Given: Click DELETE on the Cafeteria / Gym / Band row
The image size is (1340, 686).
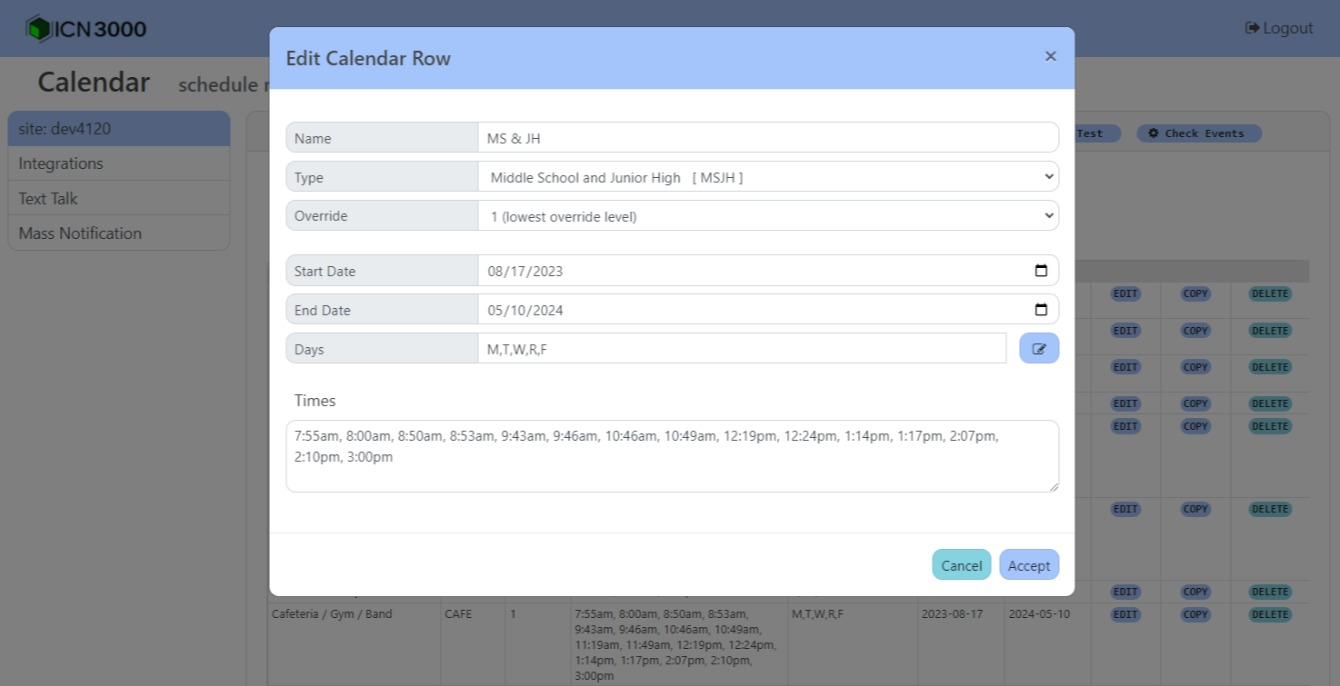Looking at the screenshot, I should pos(1269,615).
